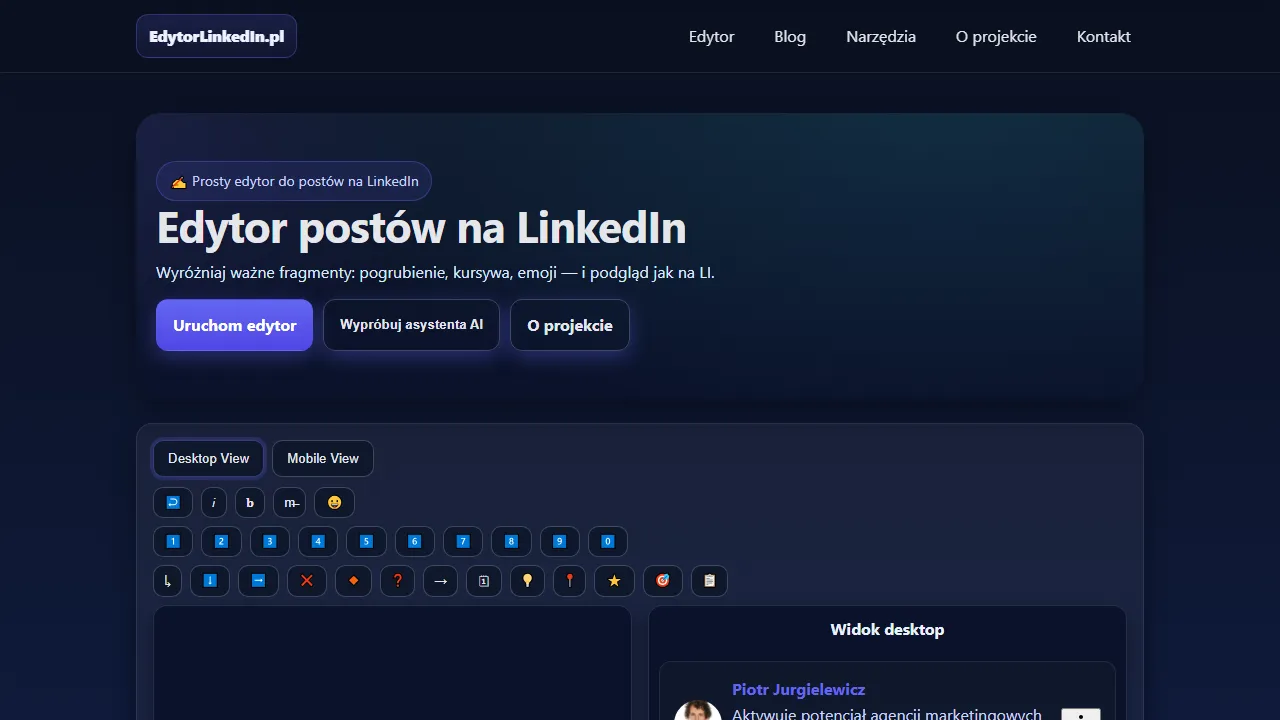Open the Blog page from the navigation
Screen dimensions: 1280x720
tap(789, 36)
